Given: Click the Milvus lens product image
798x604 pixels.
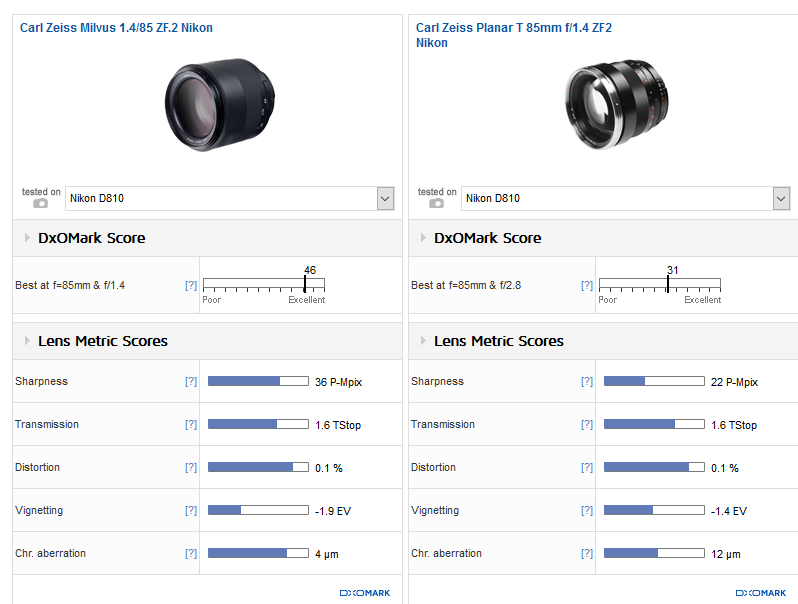Looking at the screenshot, I should click(219, 104).
